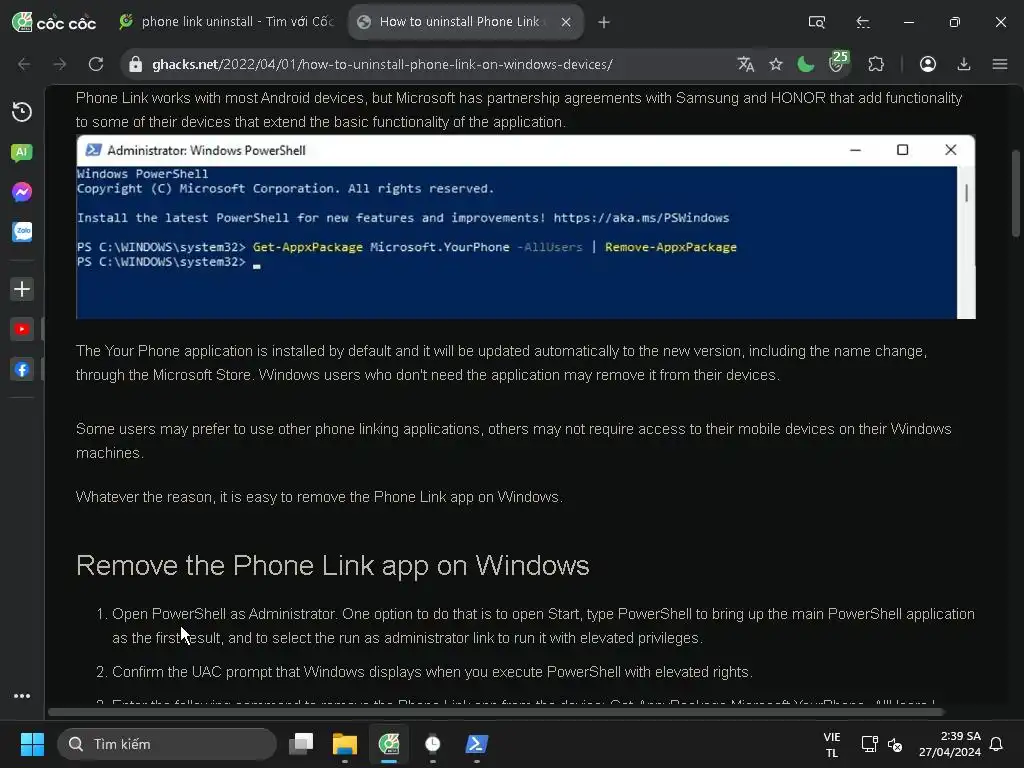This screenshot has height=768, width=1024.
Task: Go forward to the next page
Action: (59, 64)
